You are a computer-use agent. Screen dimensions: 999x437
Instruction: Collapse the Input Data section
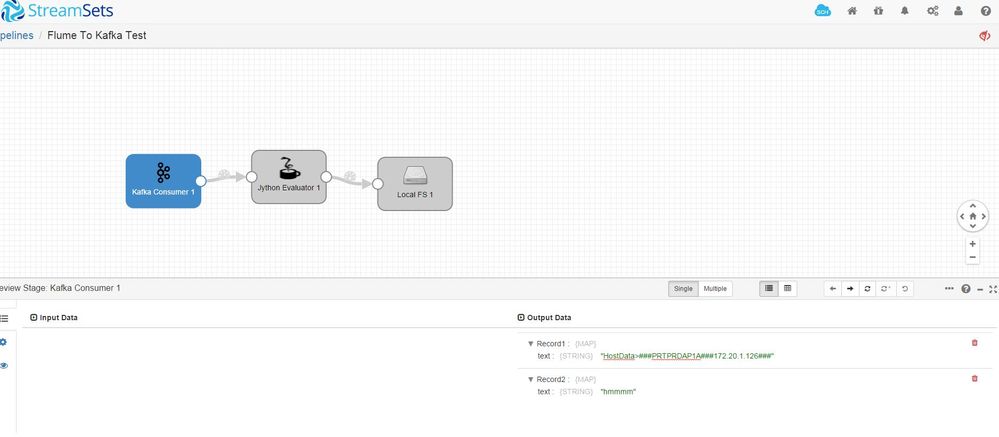[x=34, y=317]
